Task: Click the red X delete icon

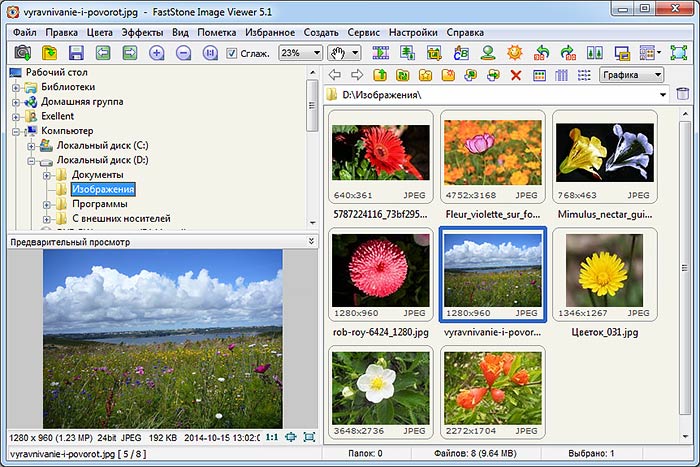Action: [x=516, y=75]
